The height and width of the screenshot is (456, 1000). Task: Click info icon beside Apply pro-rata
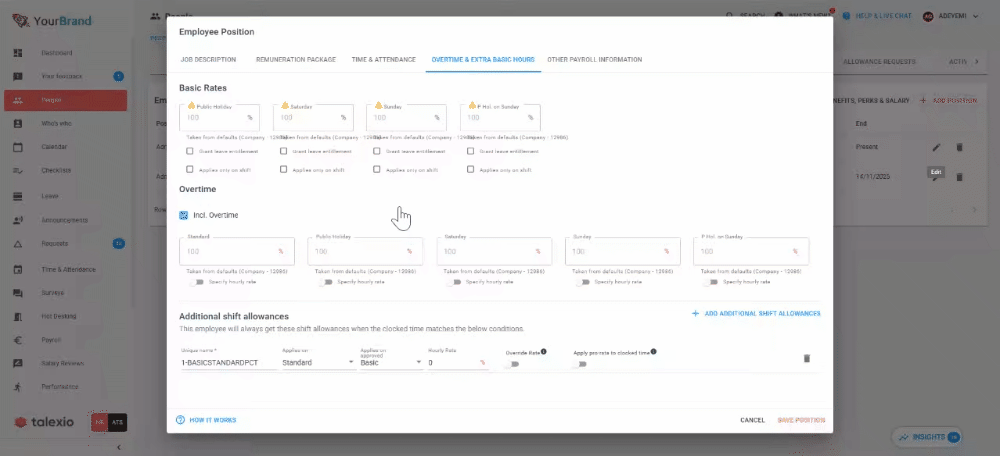coord(654,351)
